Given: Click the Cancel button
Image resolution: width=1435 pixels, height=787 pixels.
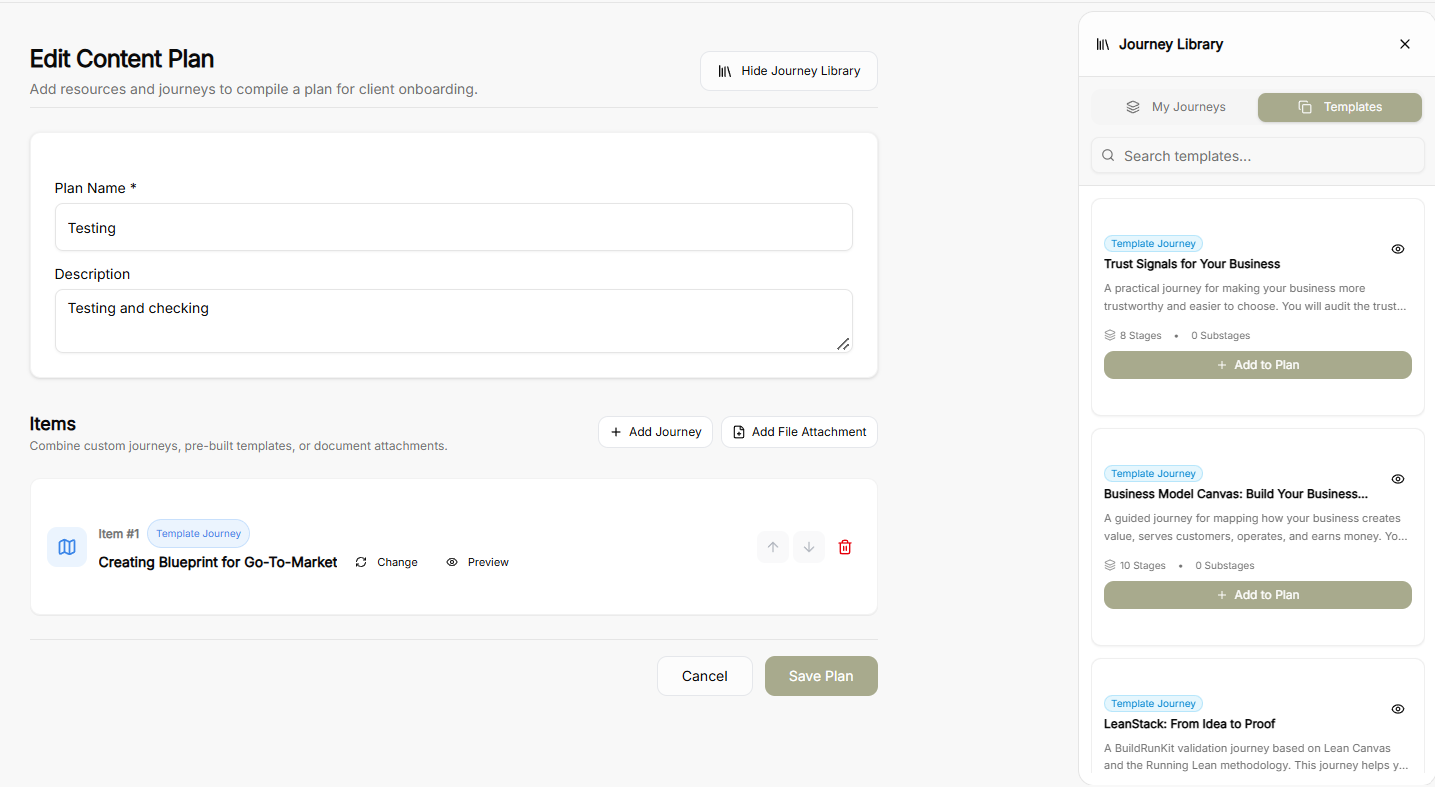Looking at the screenshot, I should tap(705, 676).
